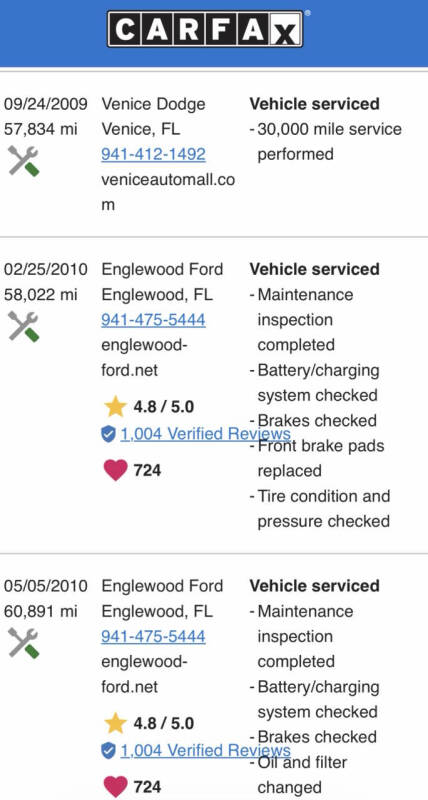Click Vehicle serviced heading for 09/24/2009
428x800 pixels.
pyautogui.click(x=314, y=104)
